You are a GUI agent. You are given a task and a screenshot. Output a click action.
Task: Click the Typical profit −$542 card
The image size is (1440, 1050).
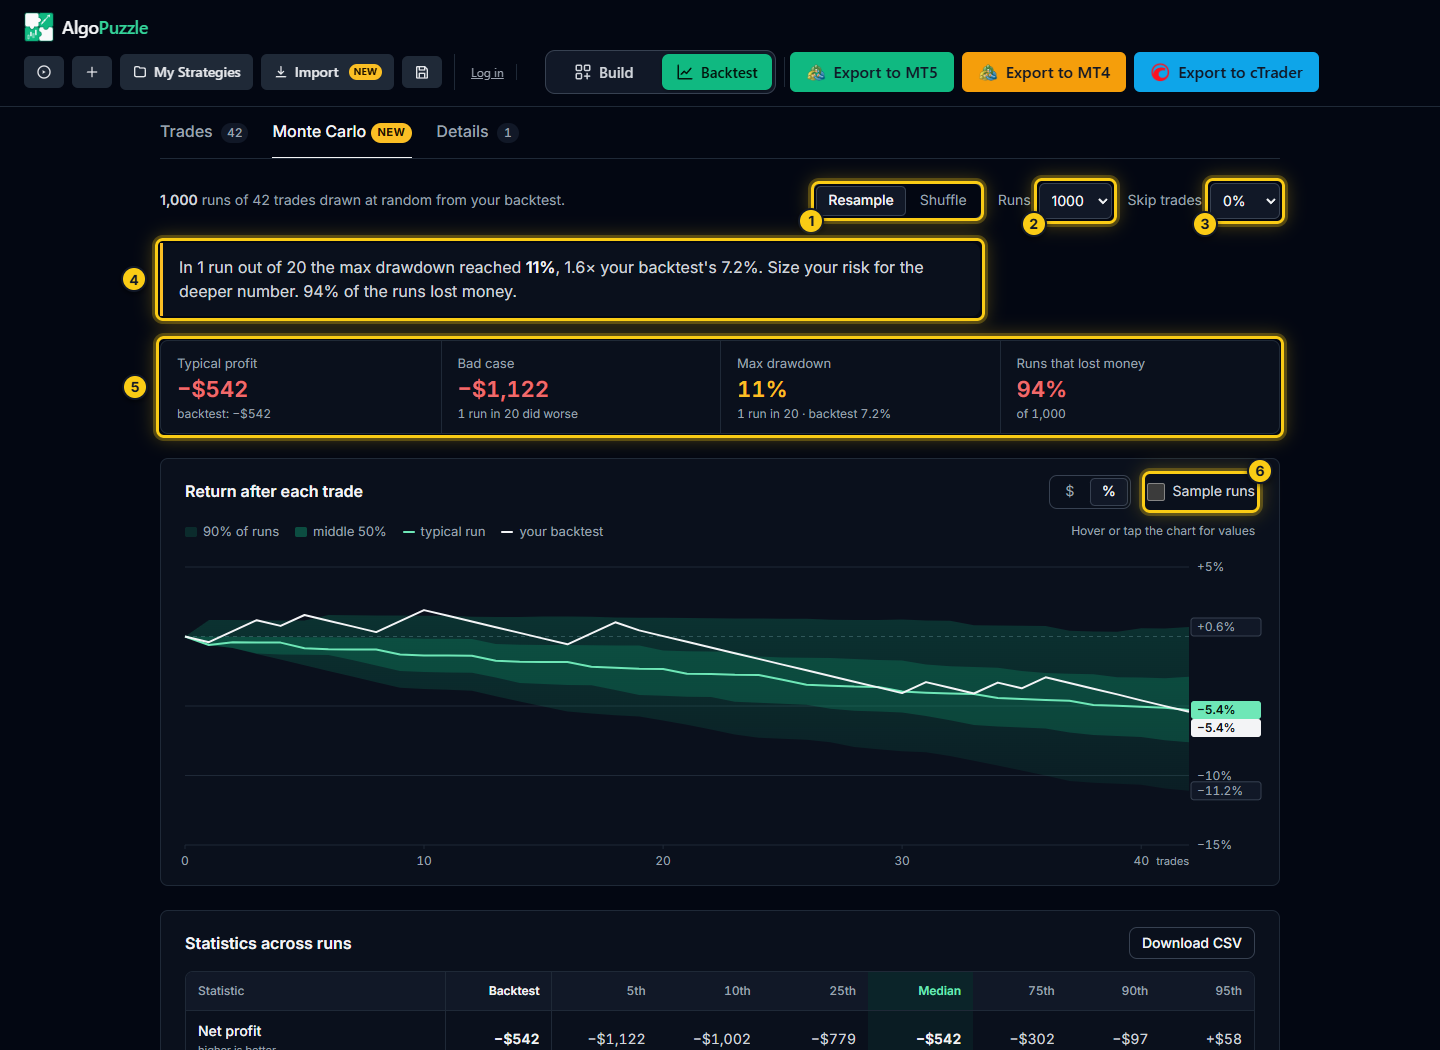(301, 388)
